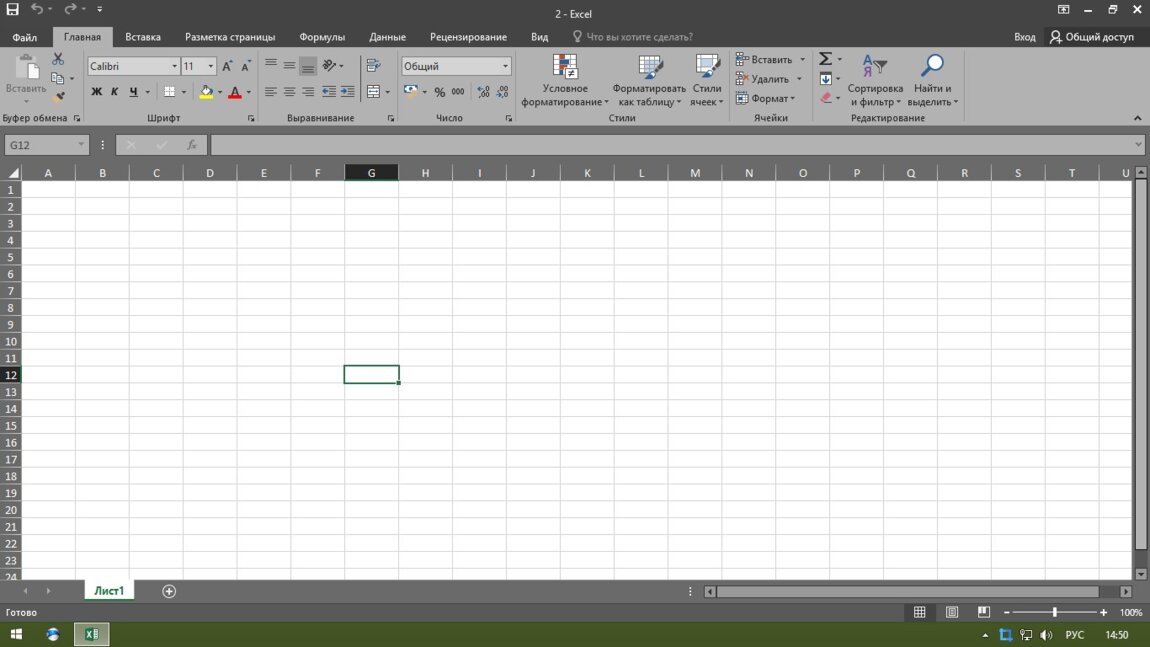Toggle italic formatting (К)
Image resolution: width=1150 pixels, height=647 pixels.
click(115, 92)
